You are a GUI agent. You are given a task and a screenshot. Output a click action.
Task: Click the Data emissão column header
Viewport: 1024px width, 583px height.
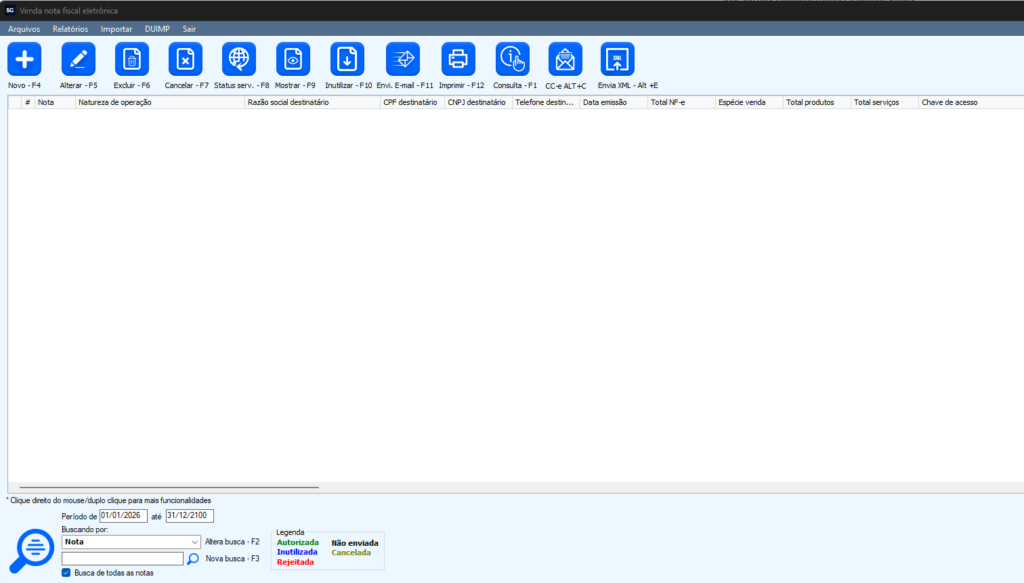point(613,102)
